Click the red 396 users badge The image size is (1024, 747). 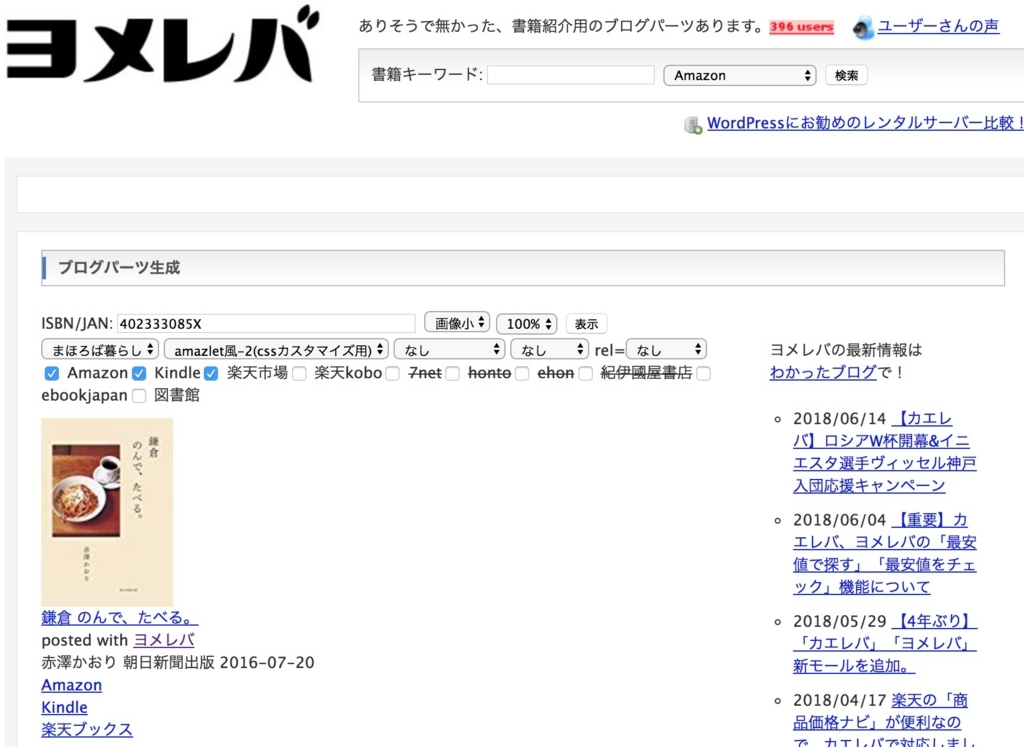801,27
